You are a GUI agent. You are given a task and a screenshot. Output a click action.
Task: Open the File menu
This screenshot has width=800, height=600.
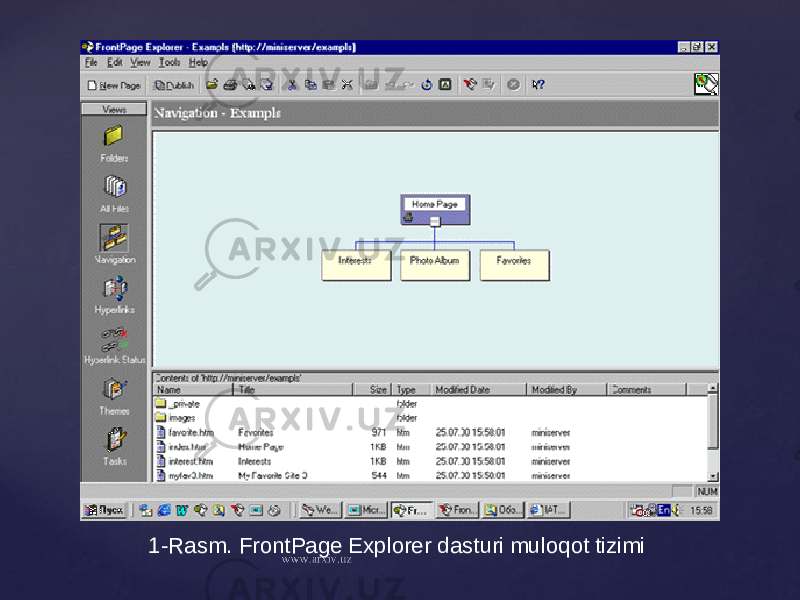(91, 62)
